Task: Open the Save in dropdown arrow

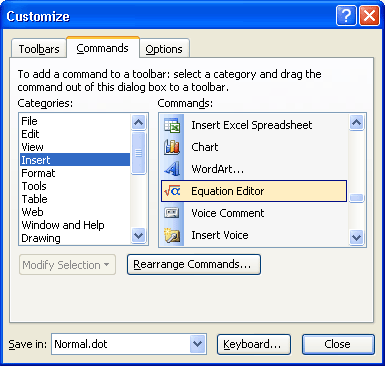Action: (x=198, y=344)
